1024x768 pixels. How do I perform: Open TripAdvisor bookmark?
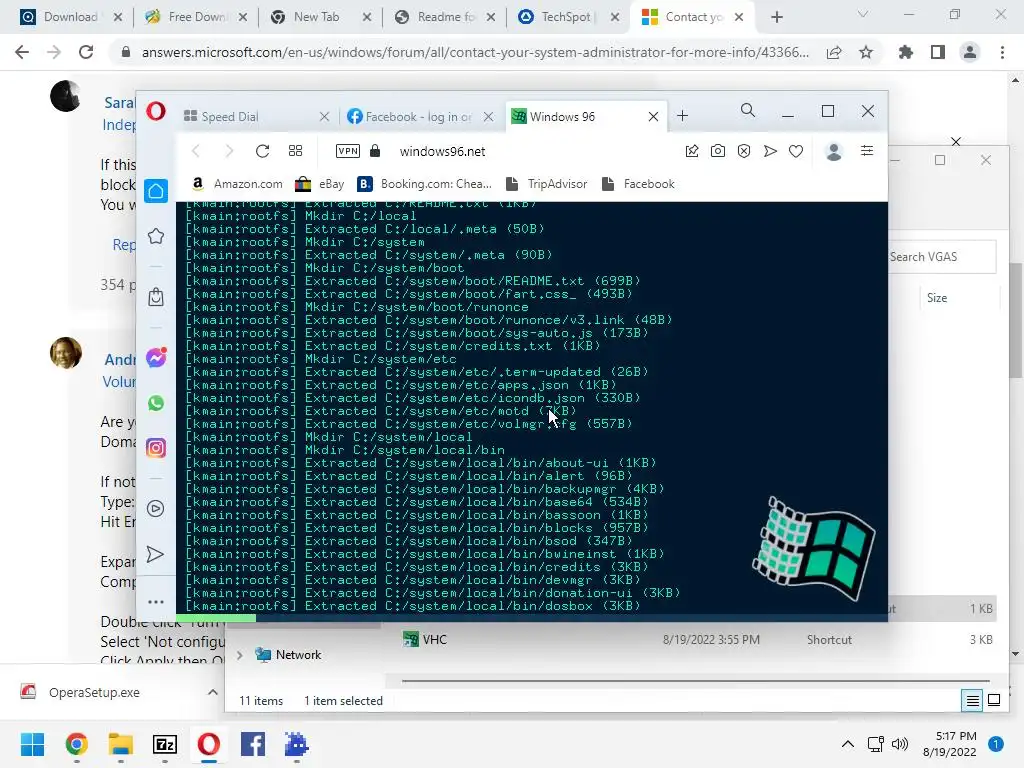click(546, 184)
